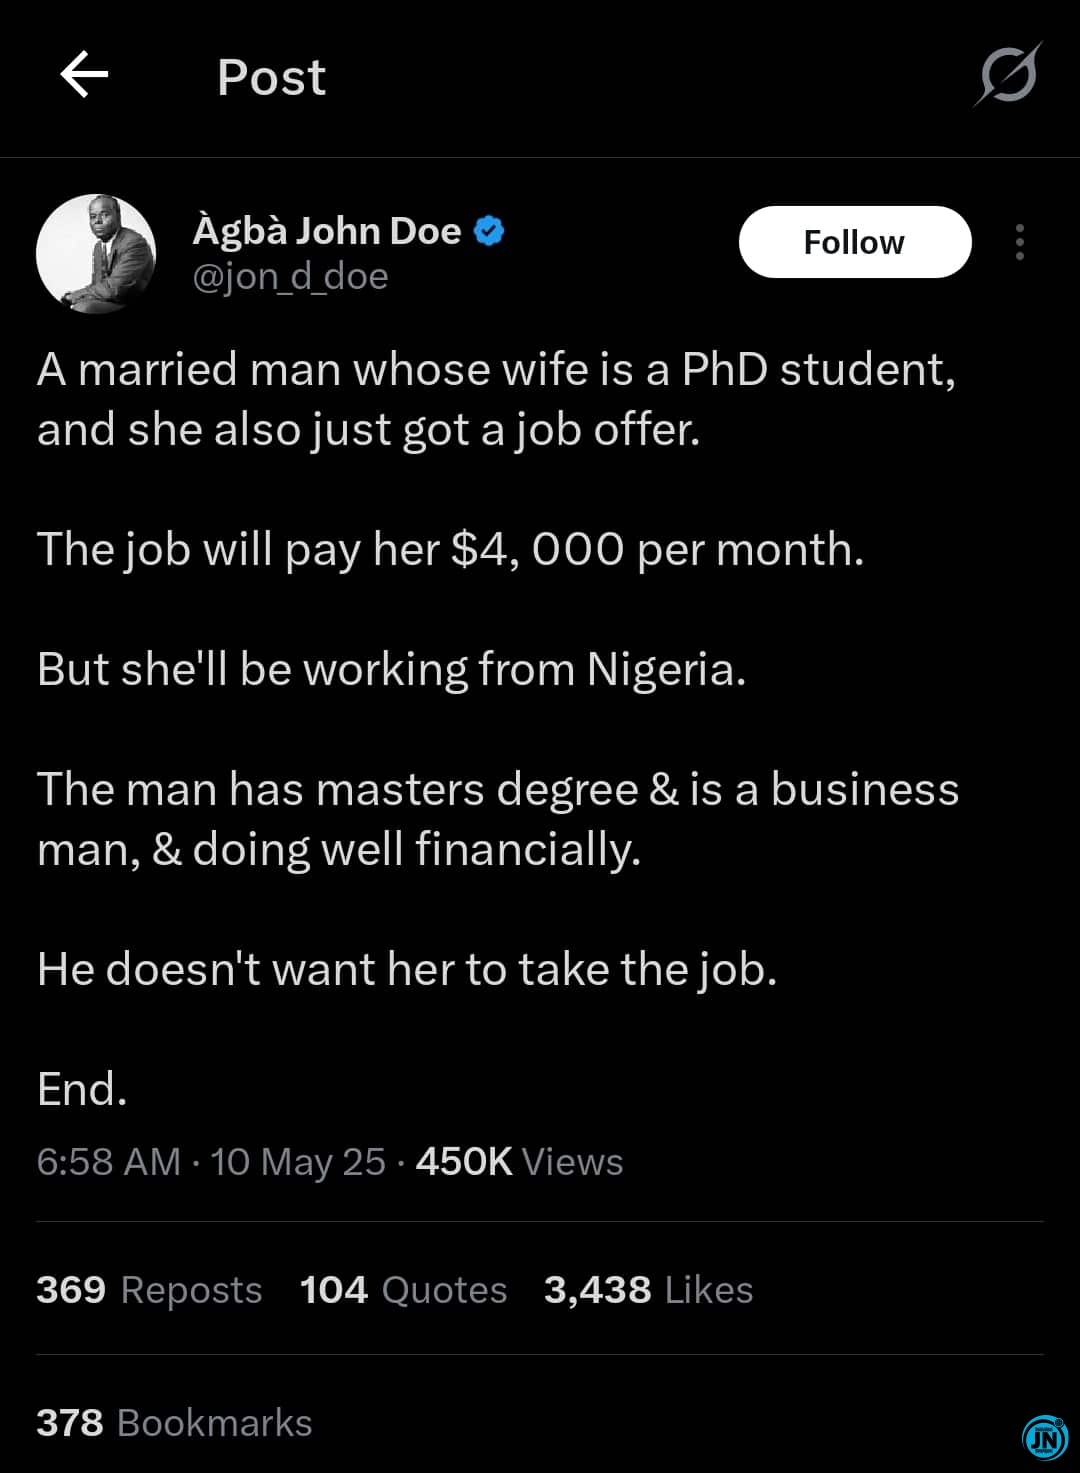This screenshot has height=1473, width=1080.
Task: Click the Post header title
Action: point(272,77)
